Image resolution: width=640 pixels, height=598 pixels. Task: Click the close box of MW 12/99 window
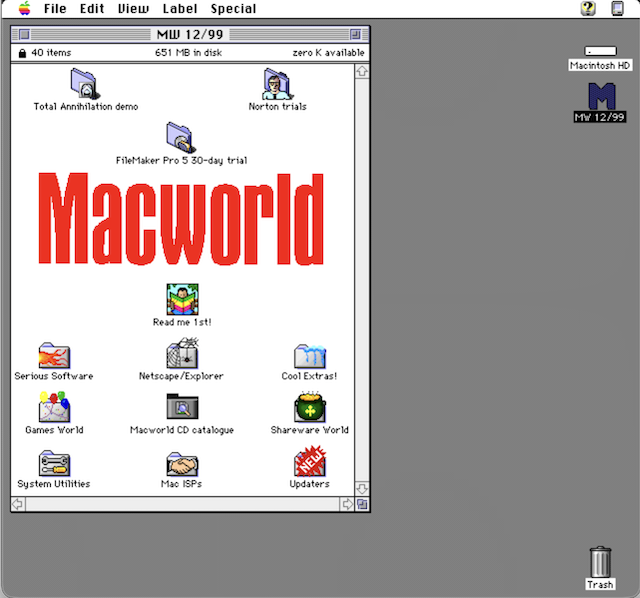pyautogui.click(x=24, y=34)
